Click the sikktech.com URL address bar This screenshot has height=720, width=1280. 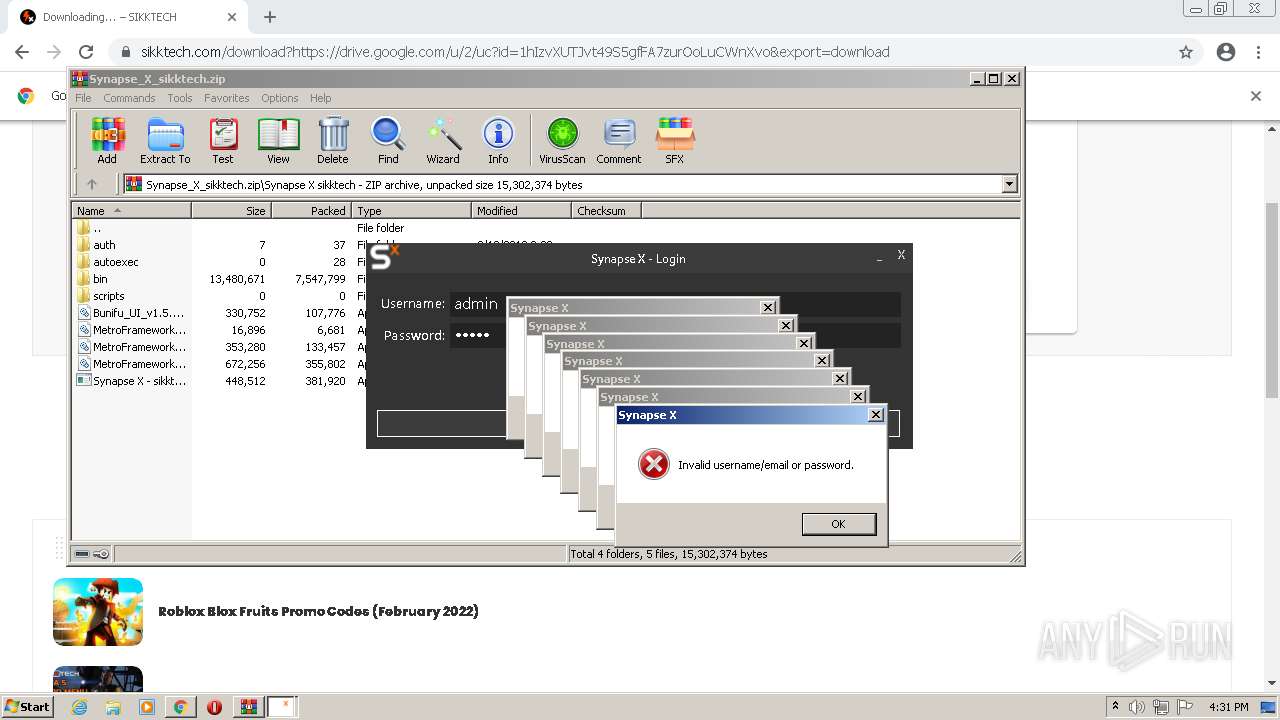(x=640, y=52)
